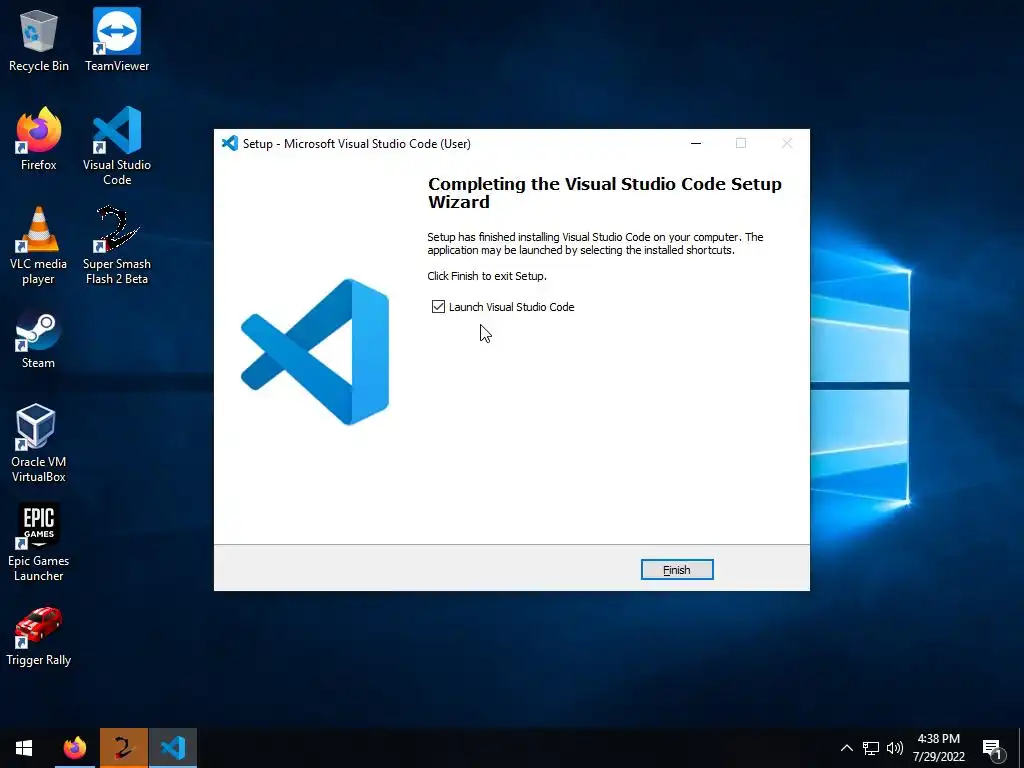This screenshot has height=768, width=1024.
Task: Select Oracle VM VirtualBox desktop icon
Action: coord(39,443)
